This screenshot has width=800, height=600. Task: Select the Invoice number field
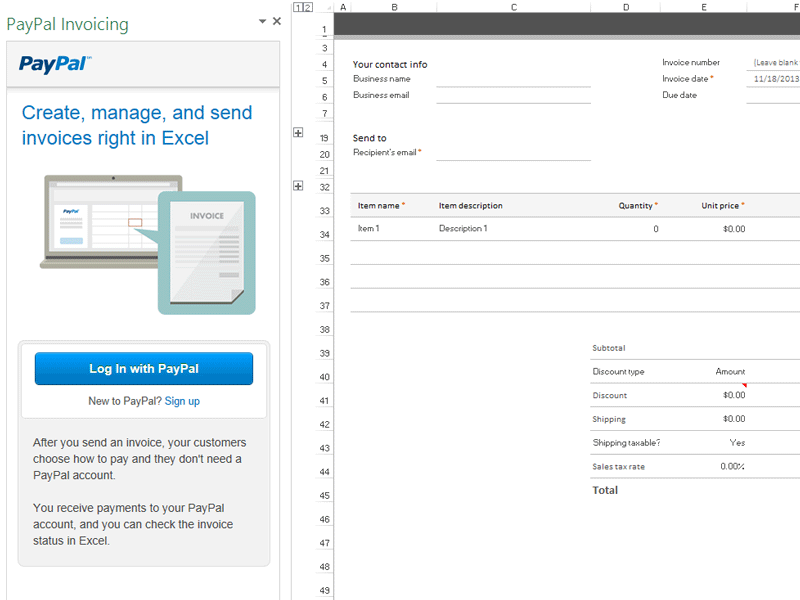click(773, 63)
